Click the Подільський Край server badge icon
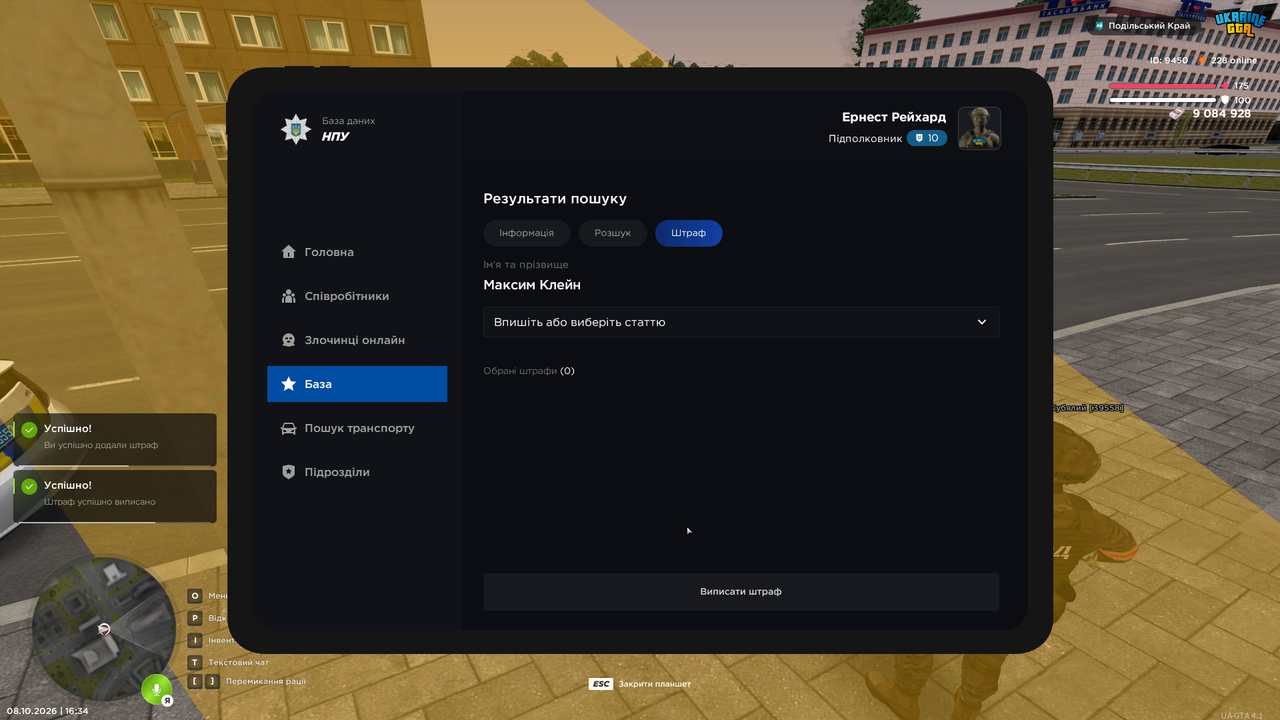The width and height of the screenshot is (1280, 720). point(1100,26)
